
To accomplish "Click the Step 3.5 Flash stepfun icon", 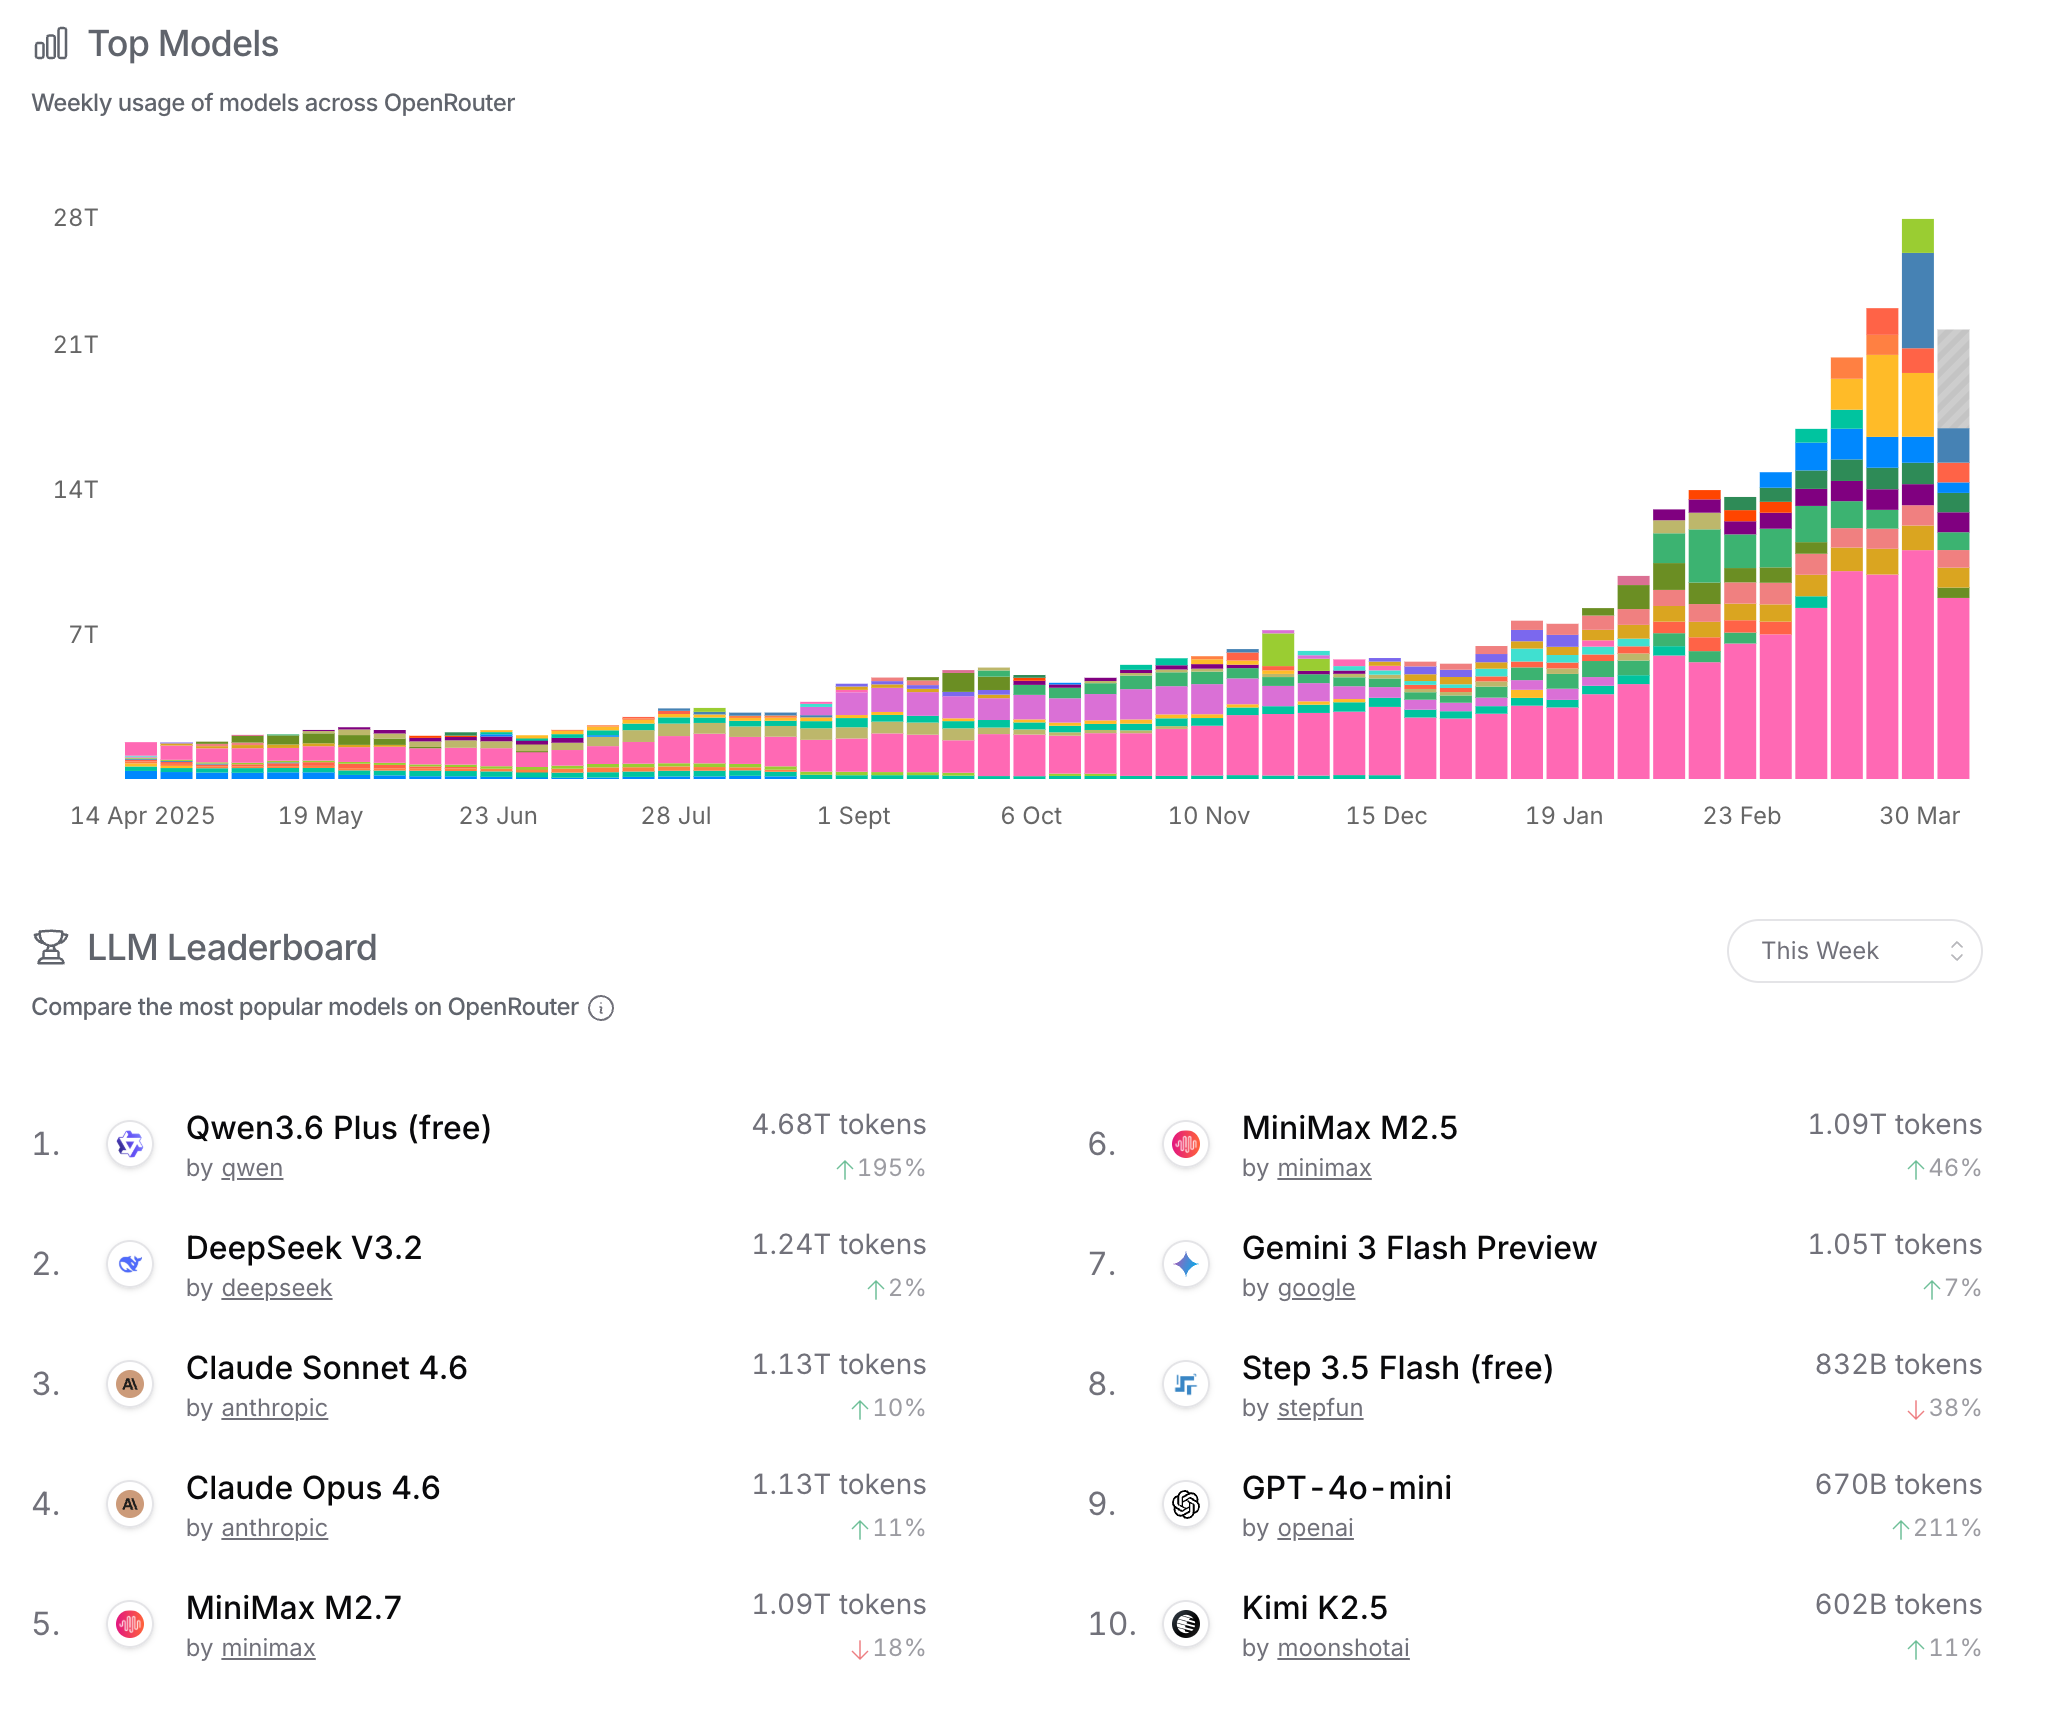I will (x=1186, y=1384).
